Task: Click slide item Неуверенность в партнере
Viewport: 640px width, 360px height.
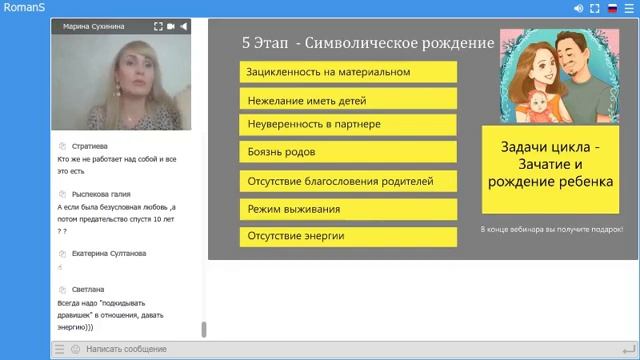Action: [x=348, y=125]
